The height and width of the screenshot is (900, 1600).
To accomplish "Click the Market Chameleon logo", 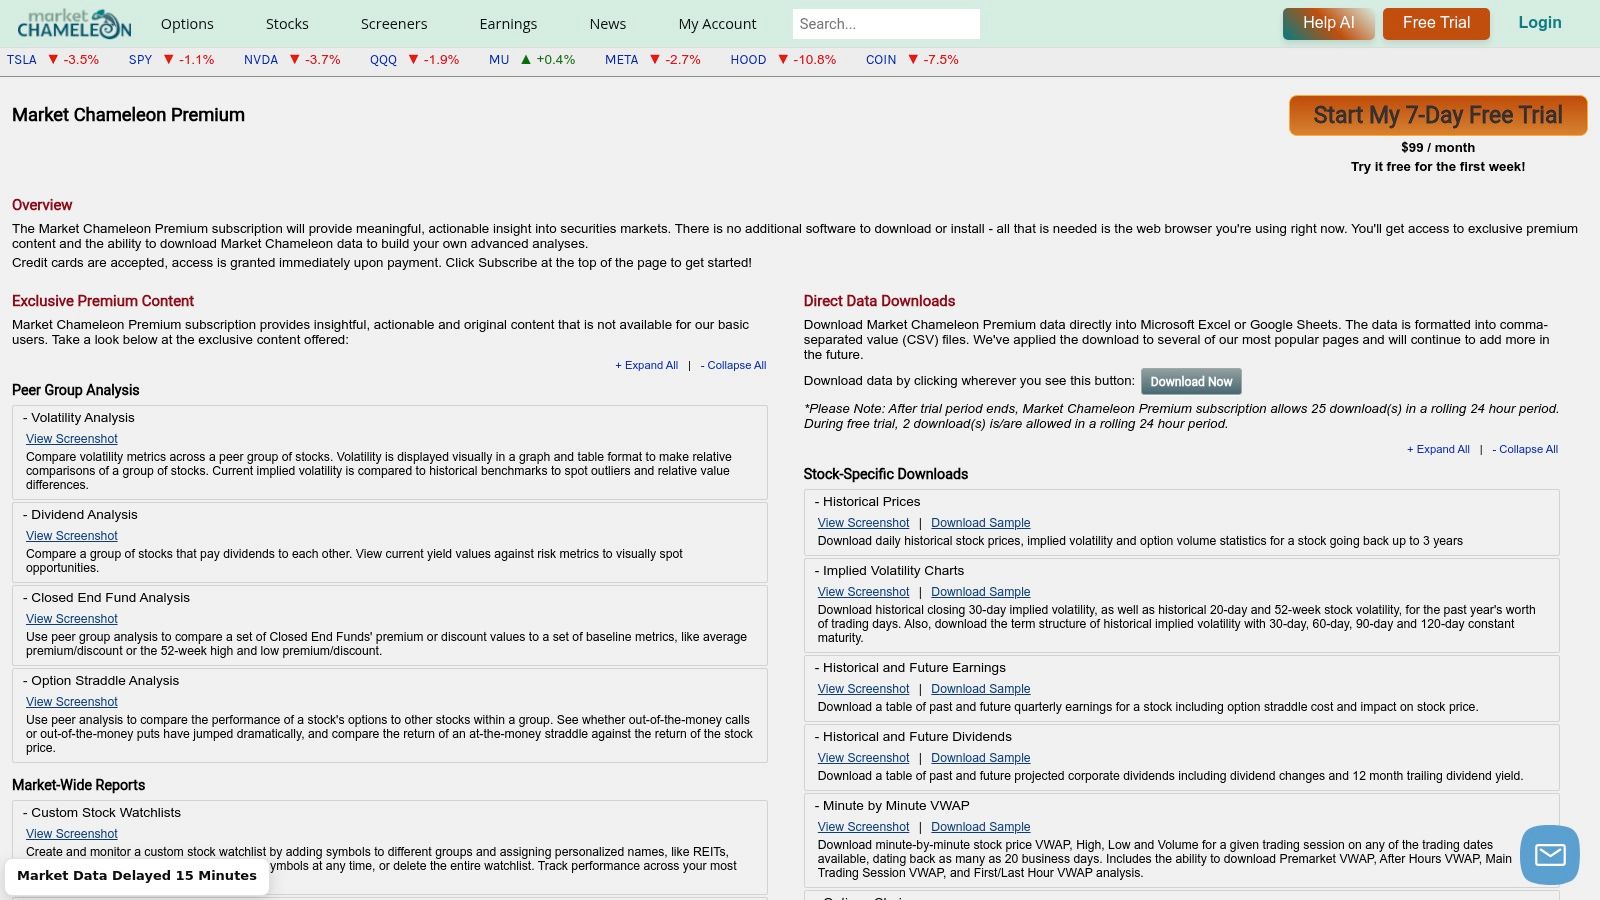I will [x=74, y=23].
